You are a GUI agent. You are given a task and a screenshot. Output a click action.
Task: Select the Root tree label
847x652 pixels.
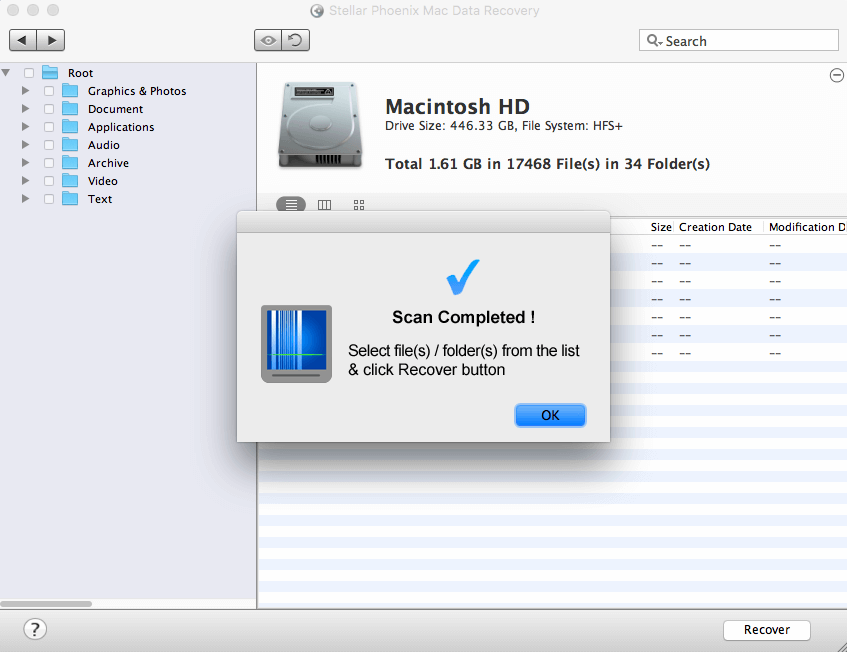point(80,73)
